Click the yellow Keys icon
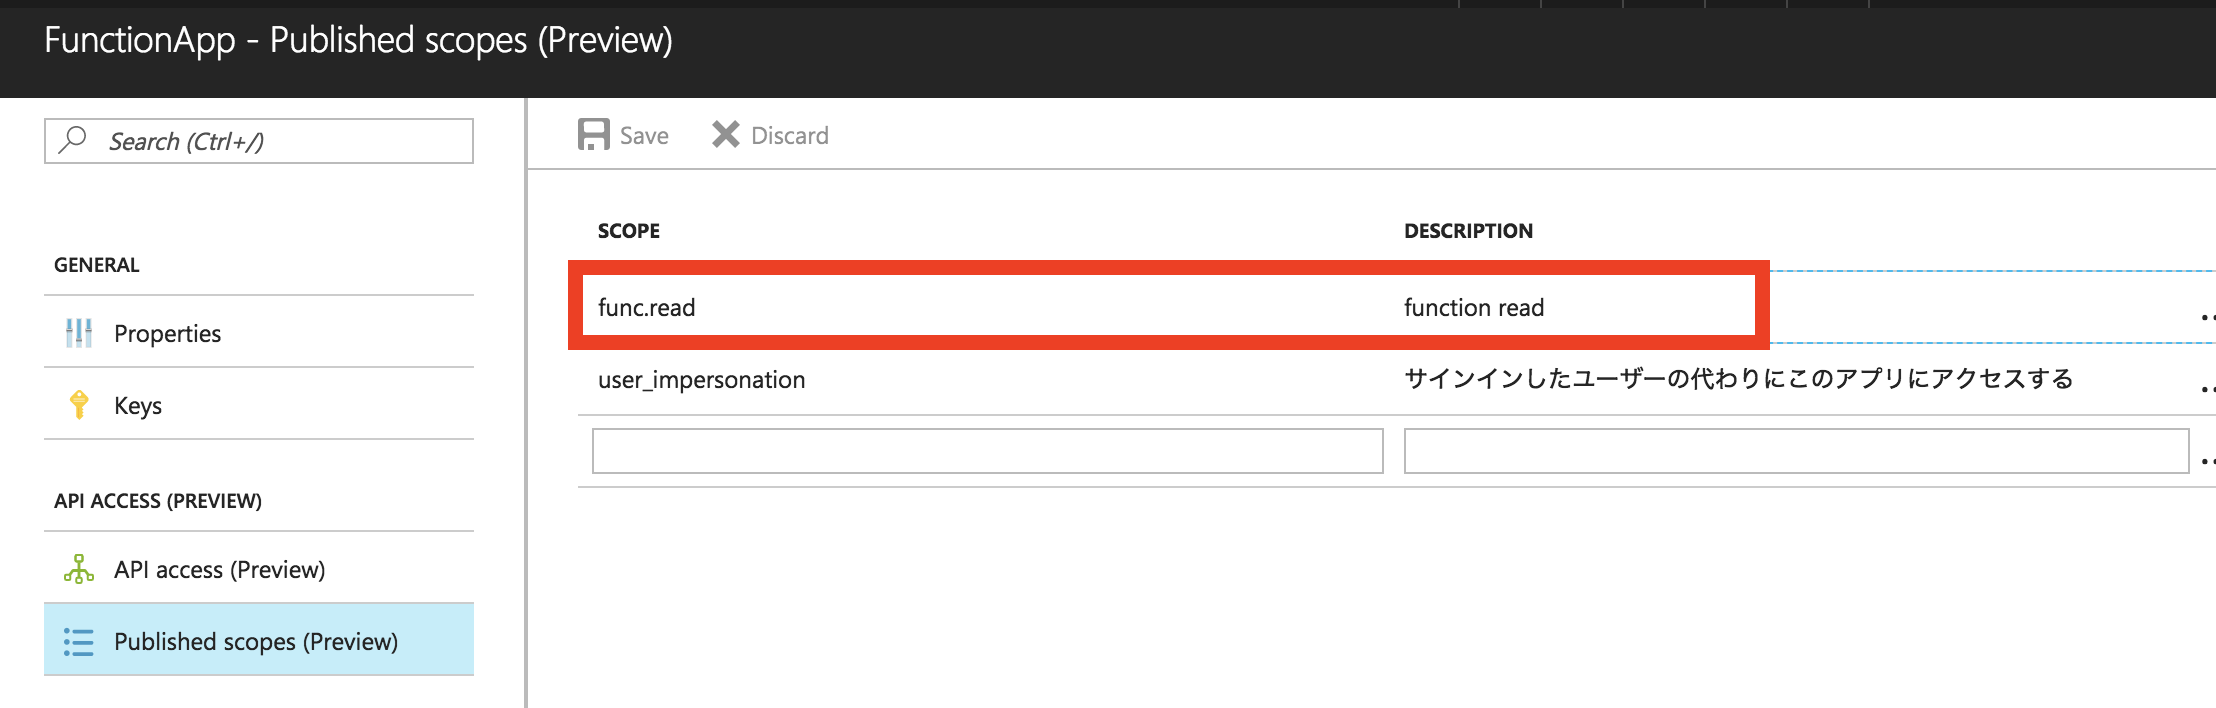 (x=79, y=404)
